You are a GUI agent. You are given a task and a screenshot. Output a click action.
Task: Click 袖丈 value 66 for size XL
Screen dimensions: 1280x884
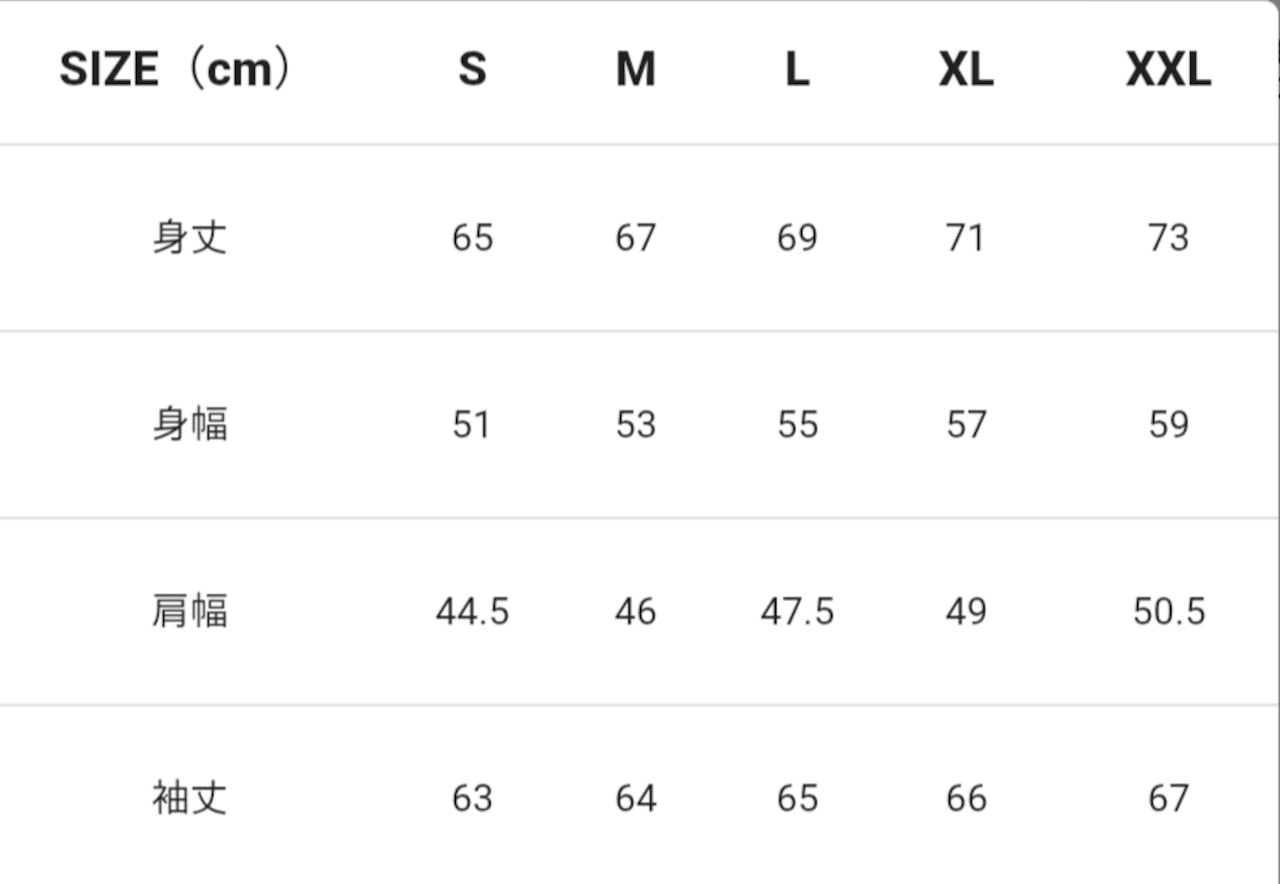[x=966, y=798]
